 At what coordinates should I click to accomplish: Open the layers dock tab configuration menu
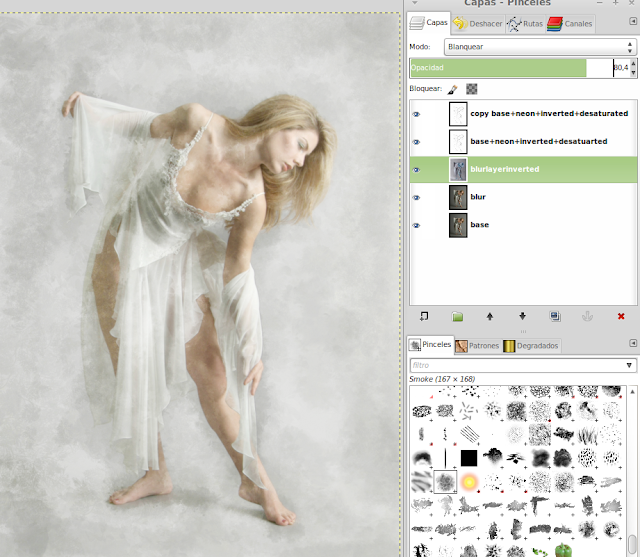(x=632, y=21)
